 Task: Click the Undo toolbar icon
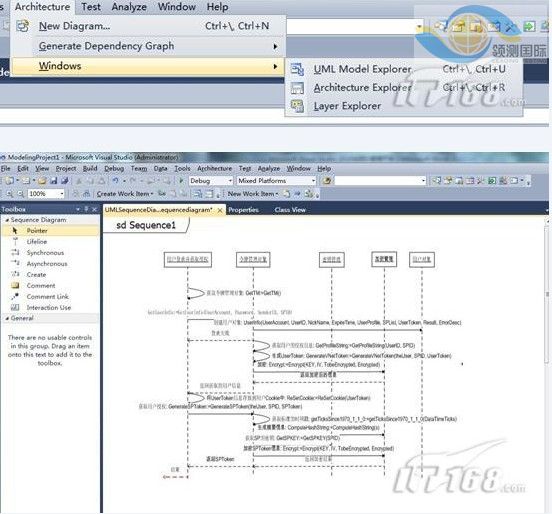[x=115, y=181]
